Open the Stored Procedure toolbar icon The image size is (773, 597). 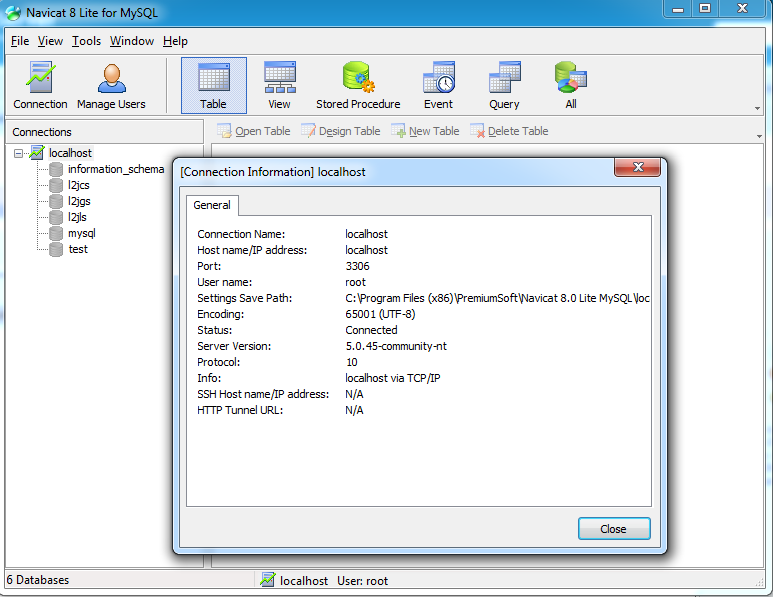click(358, 85)
